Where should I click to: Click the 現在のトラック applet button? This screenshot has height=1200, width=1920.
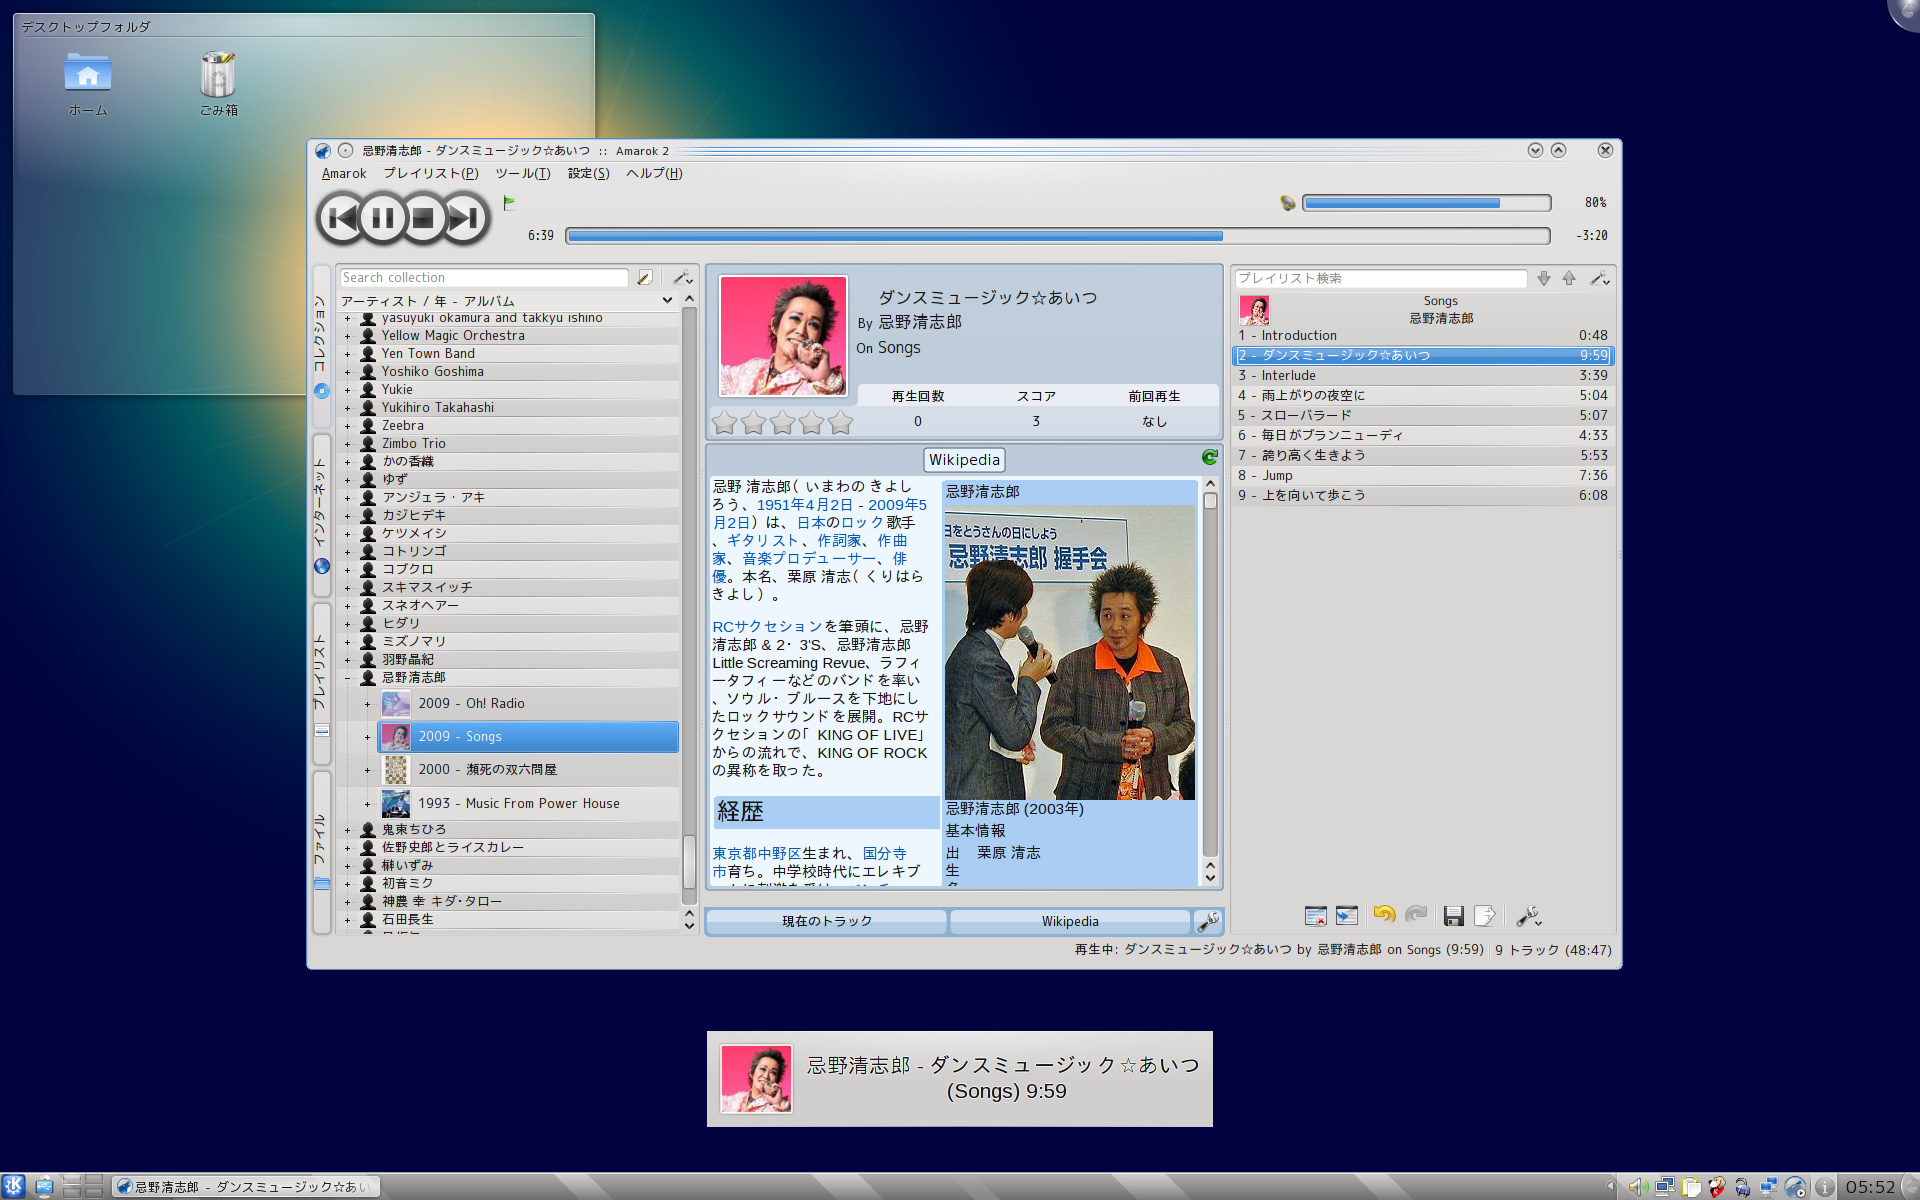(x=827, y=921)
